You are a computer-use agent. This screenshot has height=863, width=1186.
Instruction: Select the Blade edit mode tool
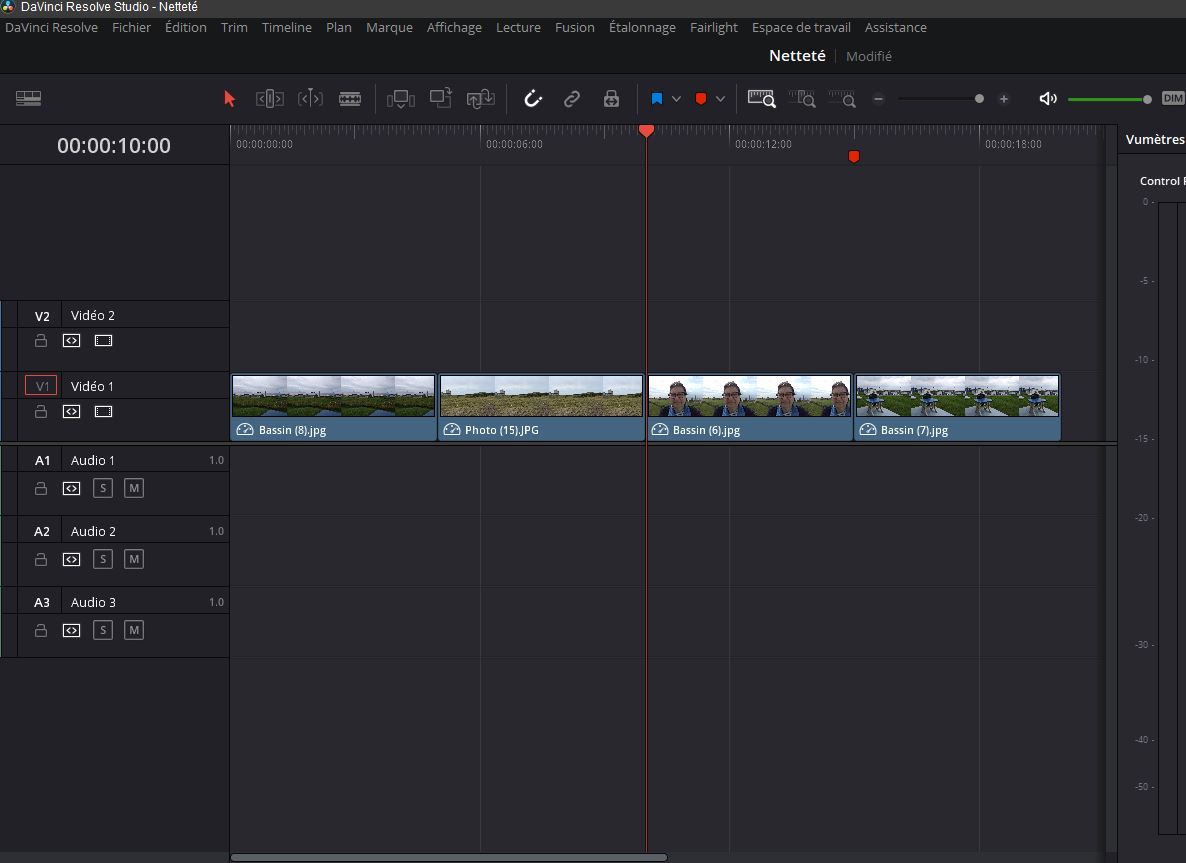[349, 99]
